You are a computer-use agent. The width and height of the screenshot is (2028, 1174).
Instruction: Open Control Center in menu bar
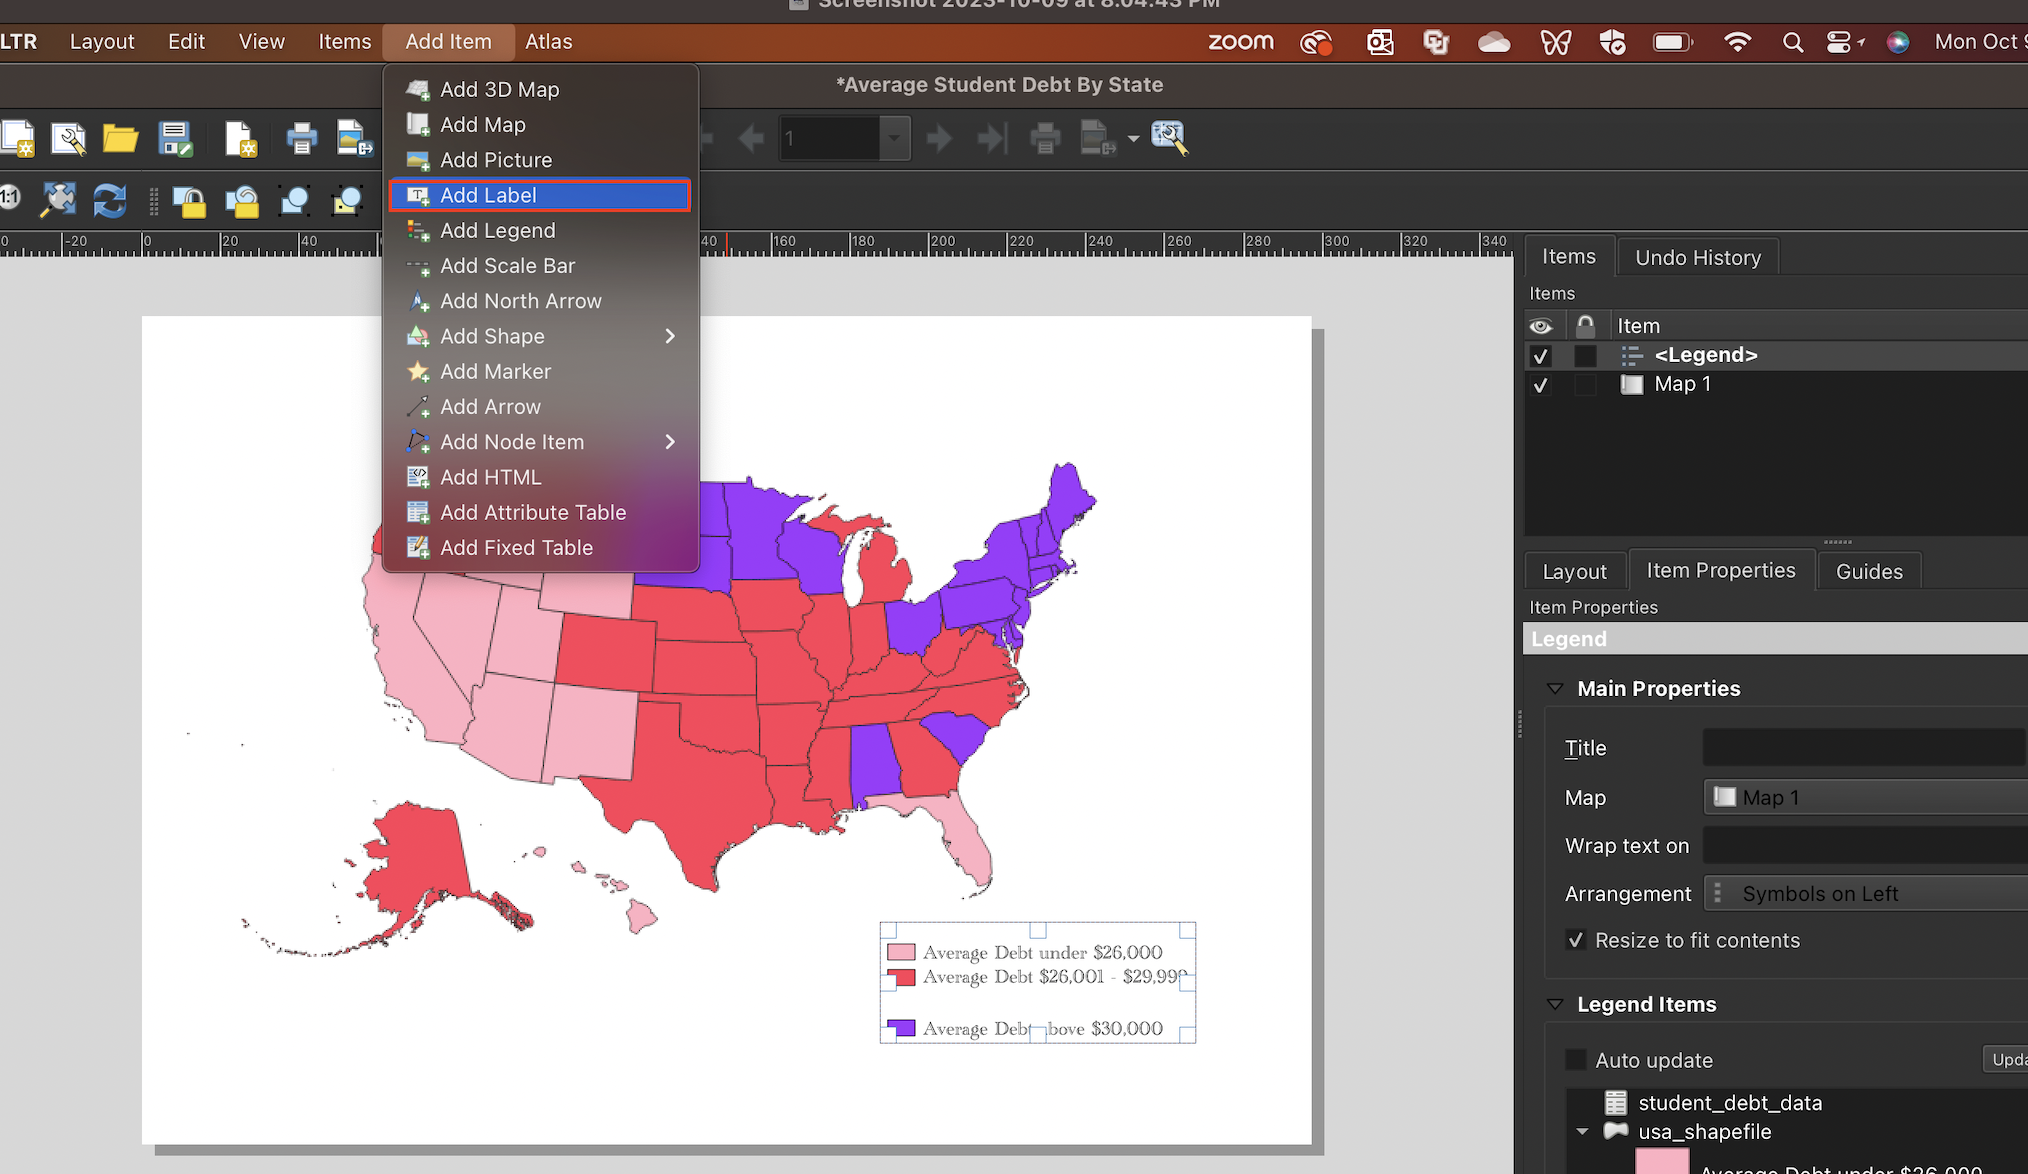tap(1839, 42)
